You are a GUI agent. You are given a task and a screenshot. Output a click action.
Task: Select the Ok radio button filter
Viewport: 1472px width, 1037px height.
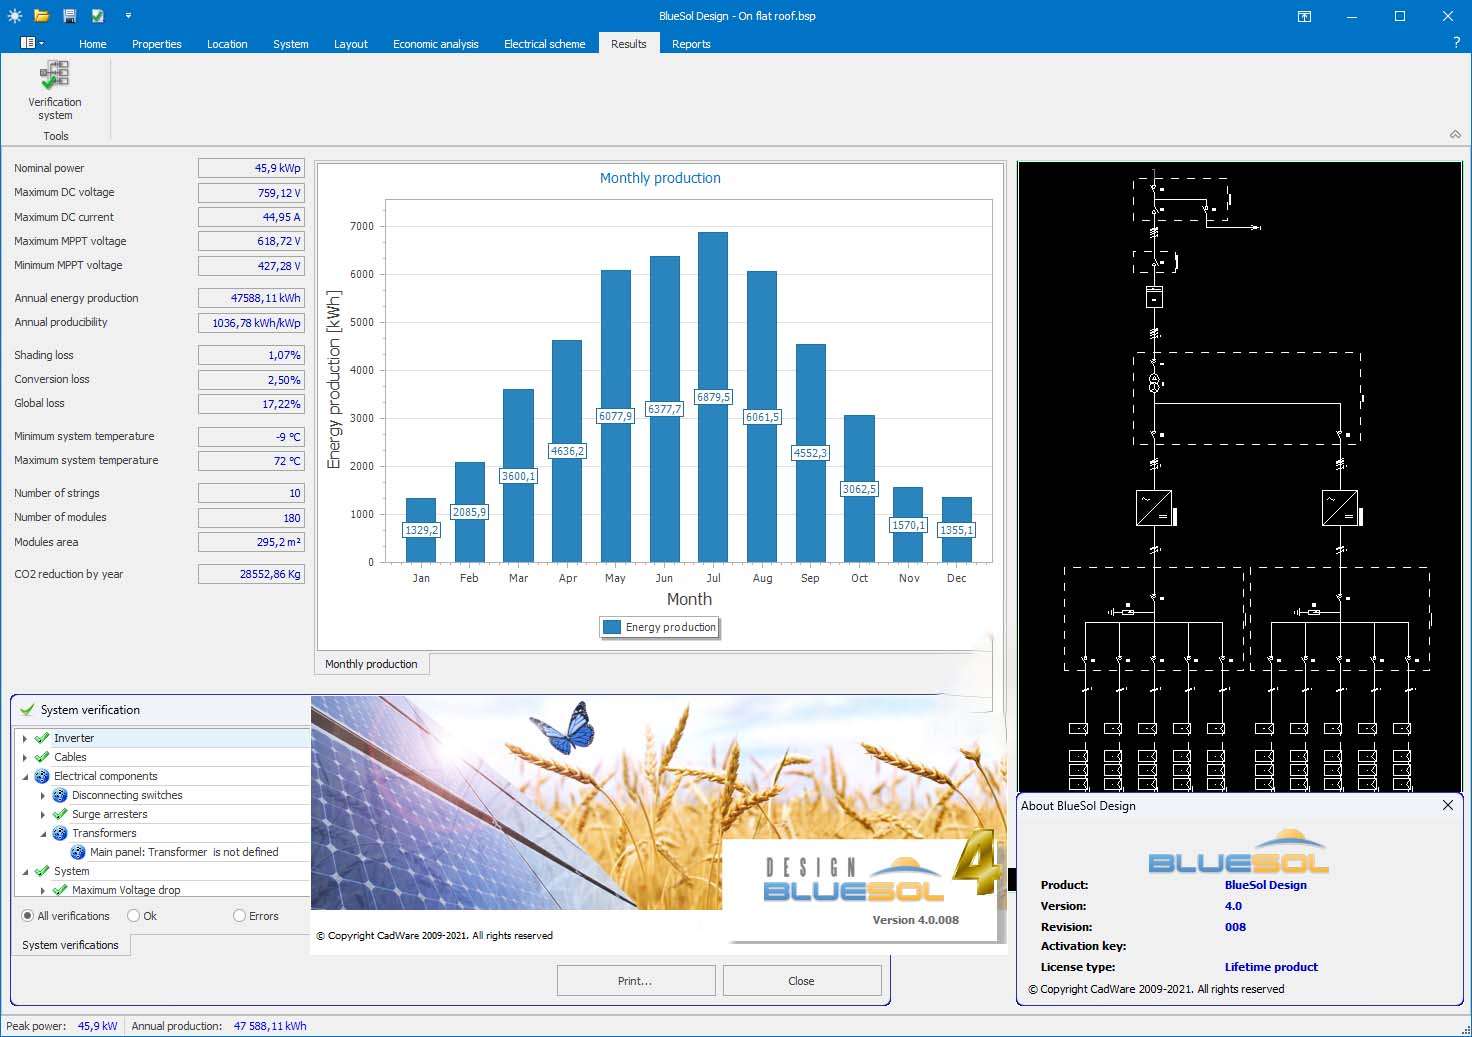(x=134, y=916)
